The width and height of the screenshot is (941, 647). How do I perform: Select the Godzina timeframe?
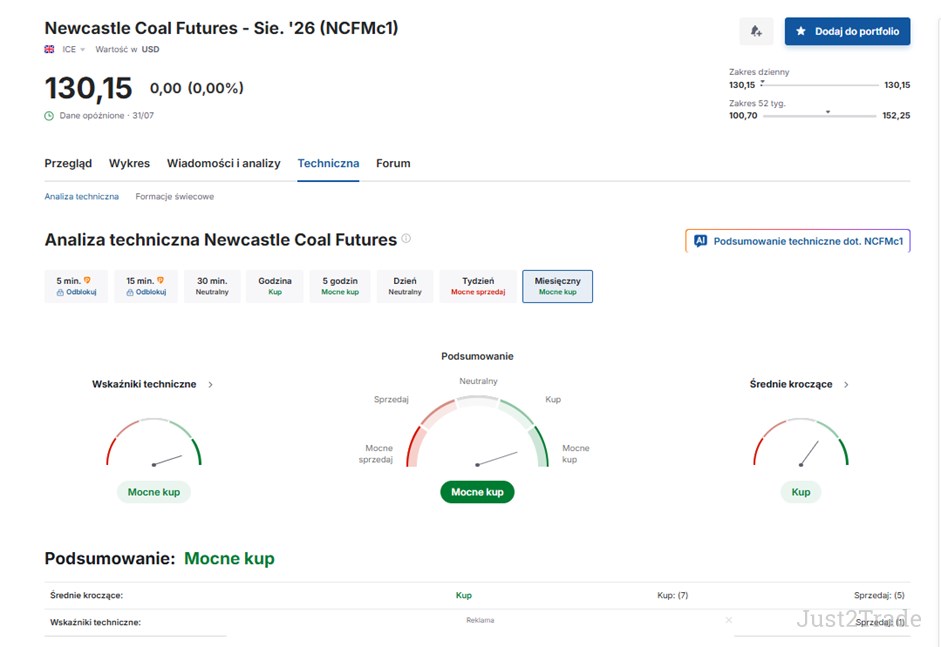tap(275, 286)
